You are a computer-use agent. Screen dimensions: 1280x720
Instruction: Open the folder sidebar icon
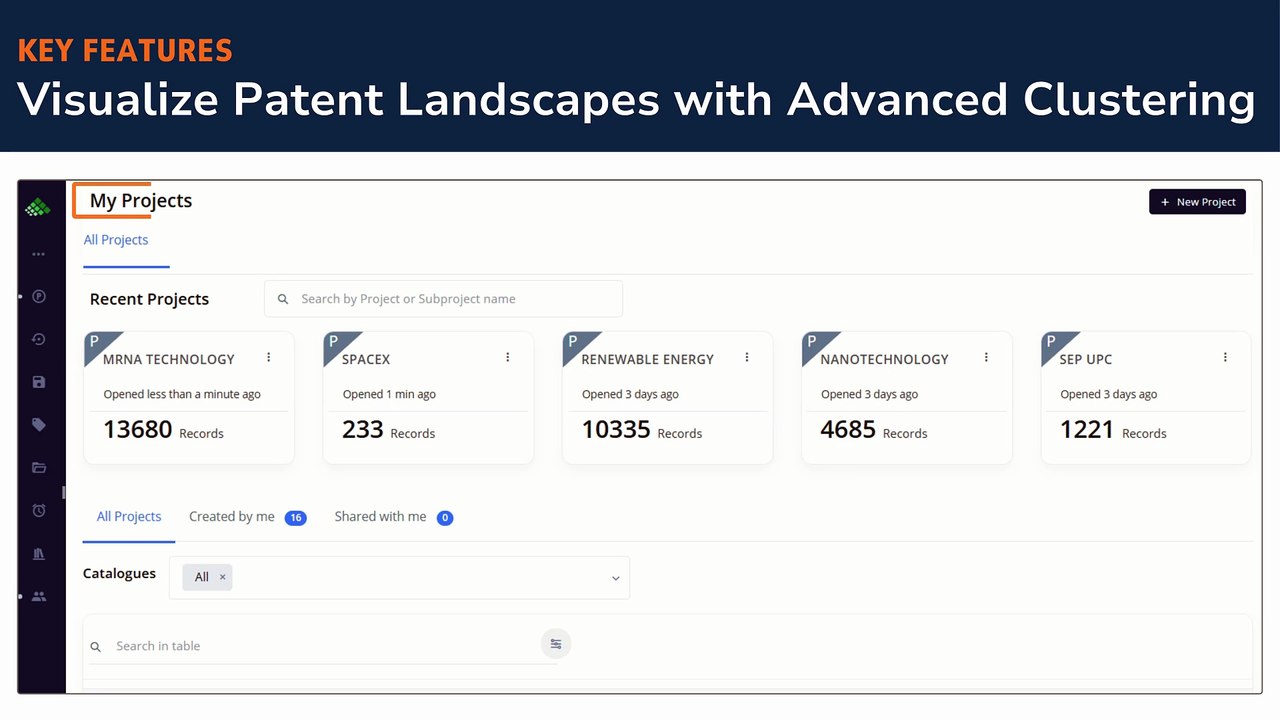[39, 467]
